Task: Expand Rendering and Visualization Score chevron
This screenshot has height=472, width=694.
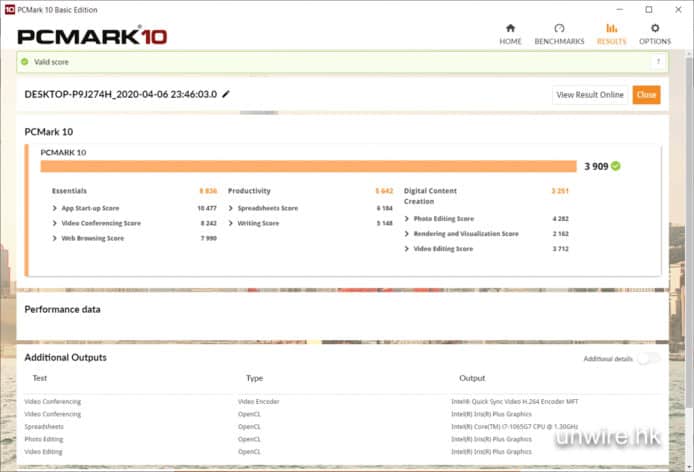Action: [407, 234]
